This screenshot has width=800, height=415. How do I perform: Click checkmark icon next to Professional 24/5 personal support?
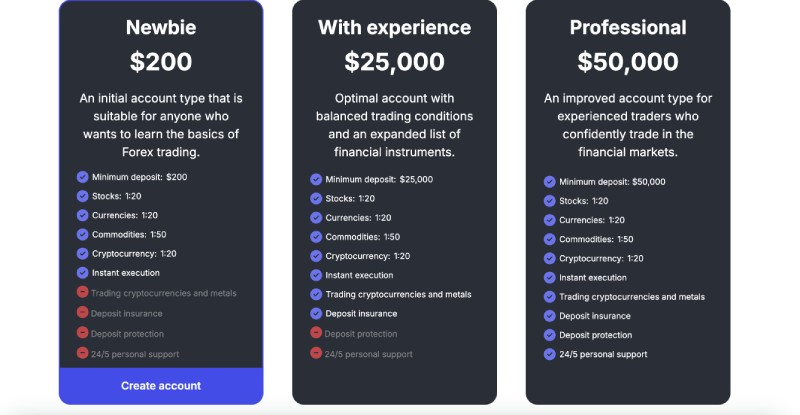coord(549,354)
